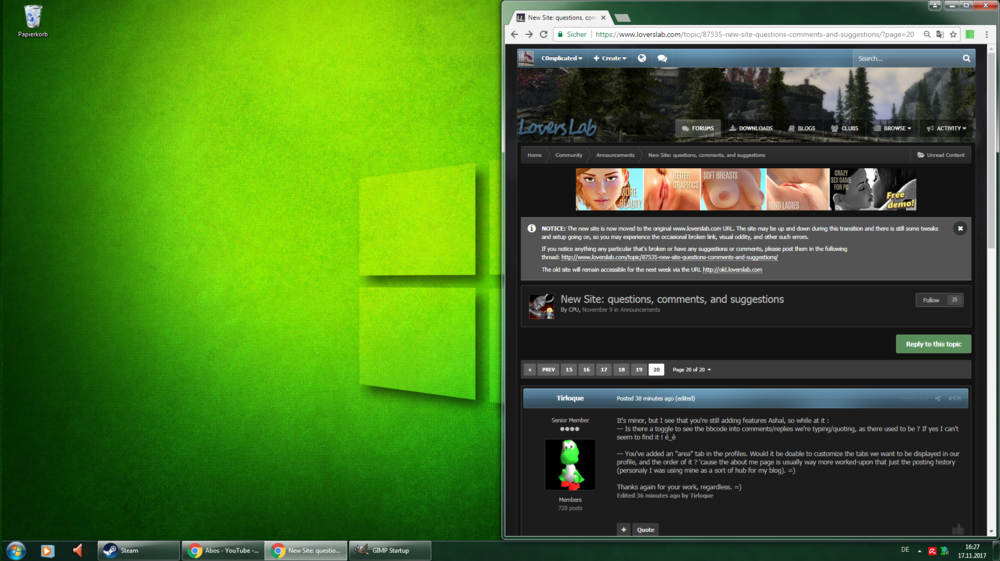
Task: Open the Page 20 of 20 dropdown
Action: point(691,370)
